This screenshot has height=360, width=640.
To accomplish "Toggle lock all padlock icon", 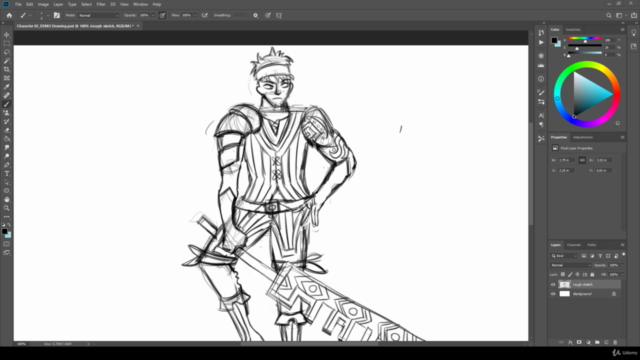I will (592, 275).
